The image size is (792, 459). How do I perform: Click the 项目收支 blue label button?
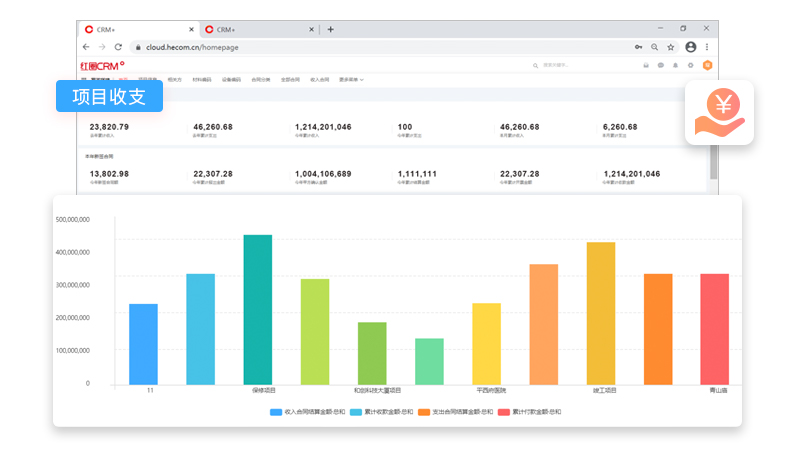[109, 96]
